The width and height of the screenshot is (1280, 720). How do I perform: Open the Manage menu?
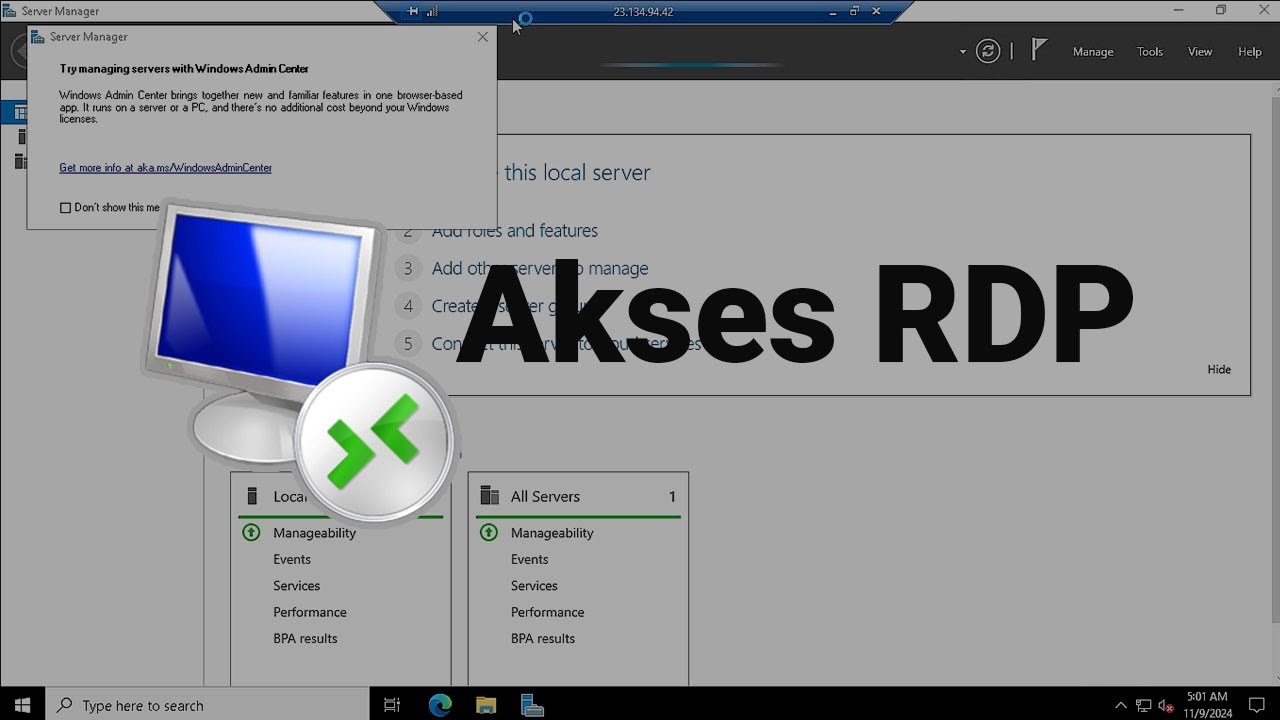pos(1093,52)
